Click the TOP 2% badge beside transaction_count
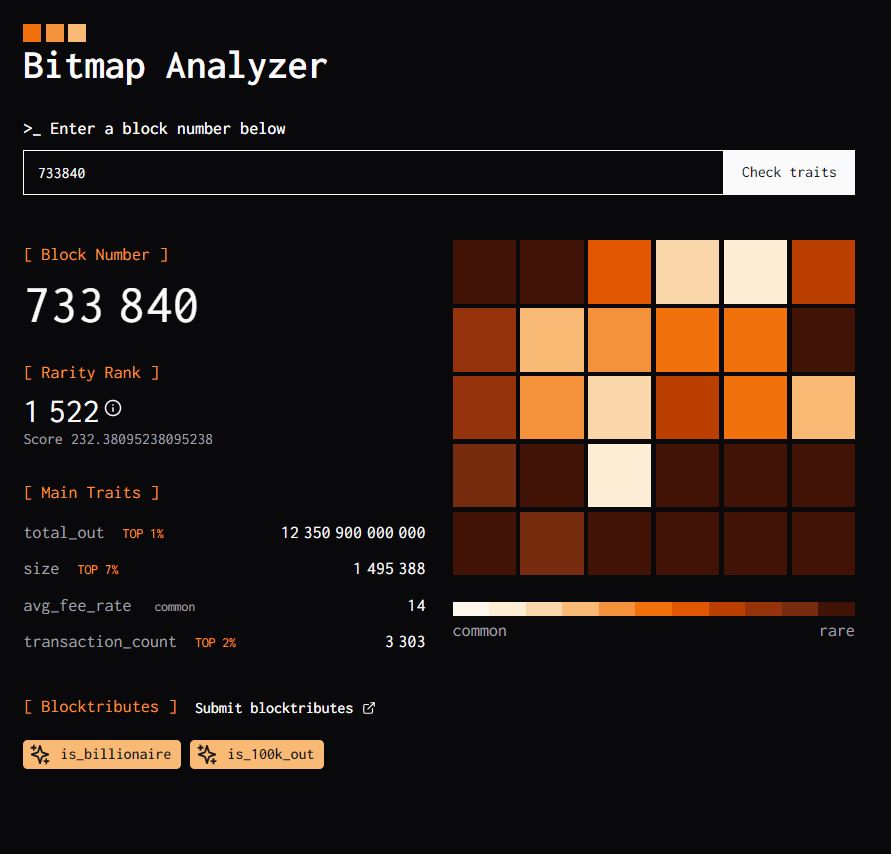This screenshot has width=891, height=854. [x=215, y=643]
